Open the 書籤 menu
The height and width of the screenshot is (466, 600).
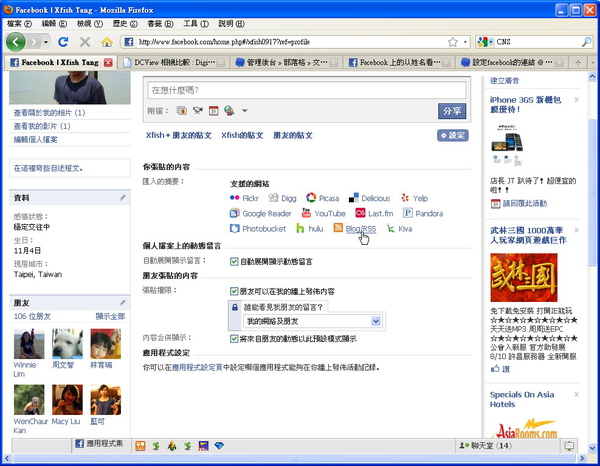[160, 24]
